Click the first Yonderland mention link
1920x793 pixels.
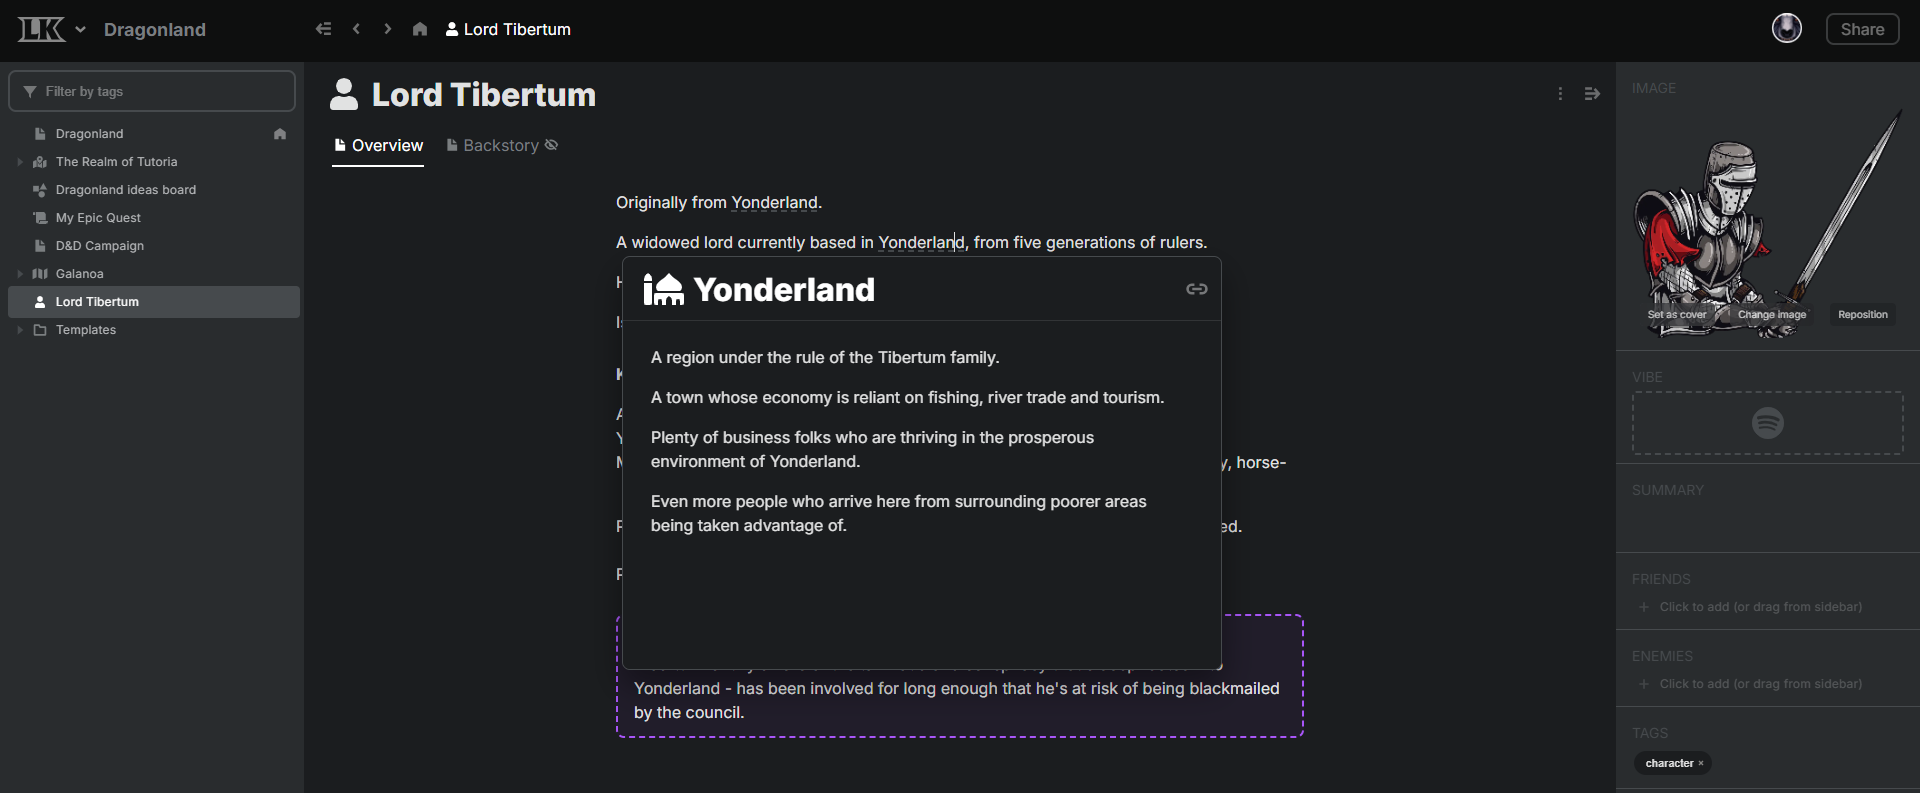point(775,203)
